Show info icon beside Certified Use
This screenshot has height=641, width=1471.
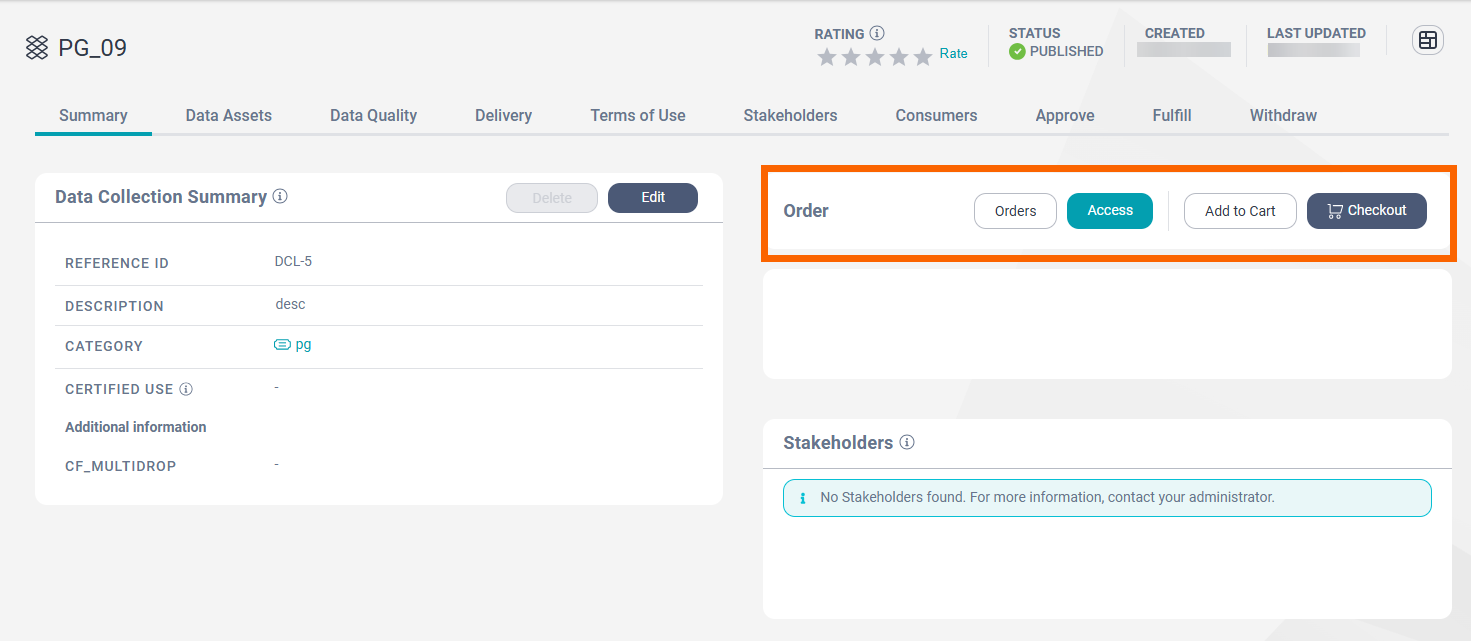tap(186, 389)
